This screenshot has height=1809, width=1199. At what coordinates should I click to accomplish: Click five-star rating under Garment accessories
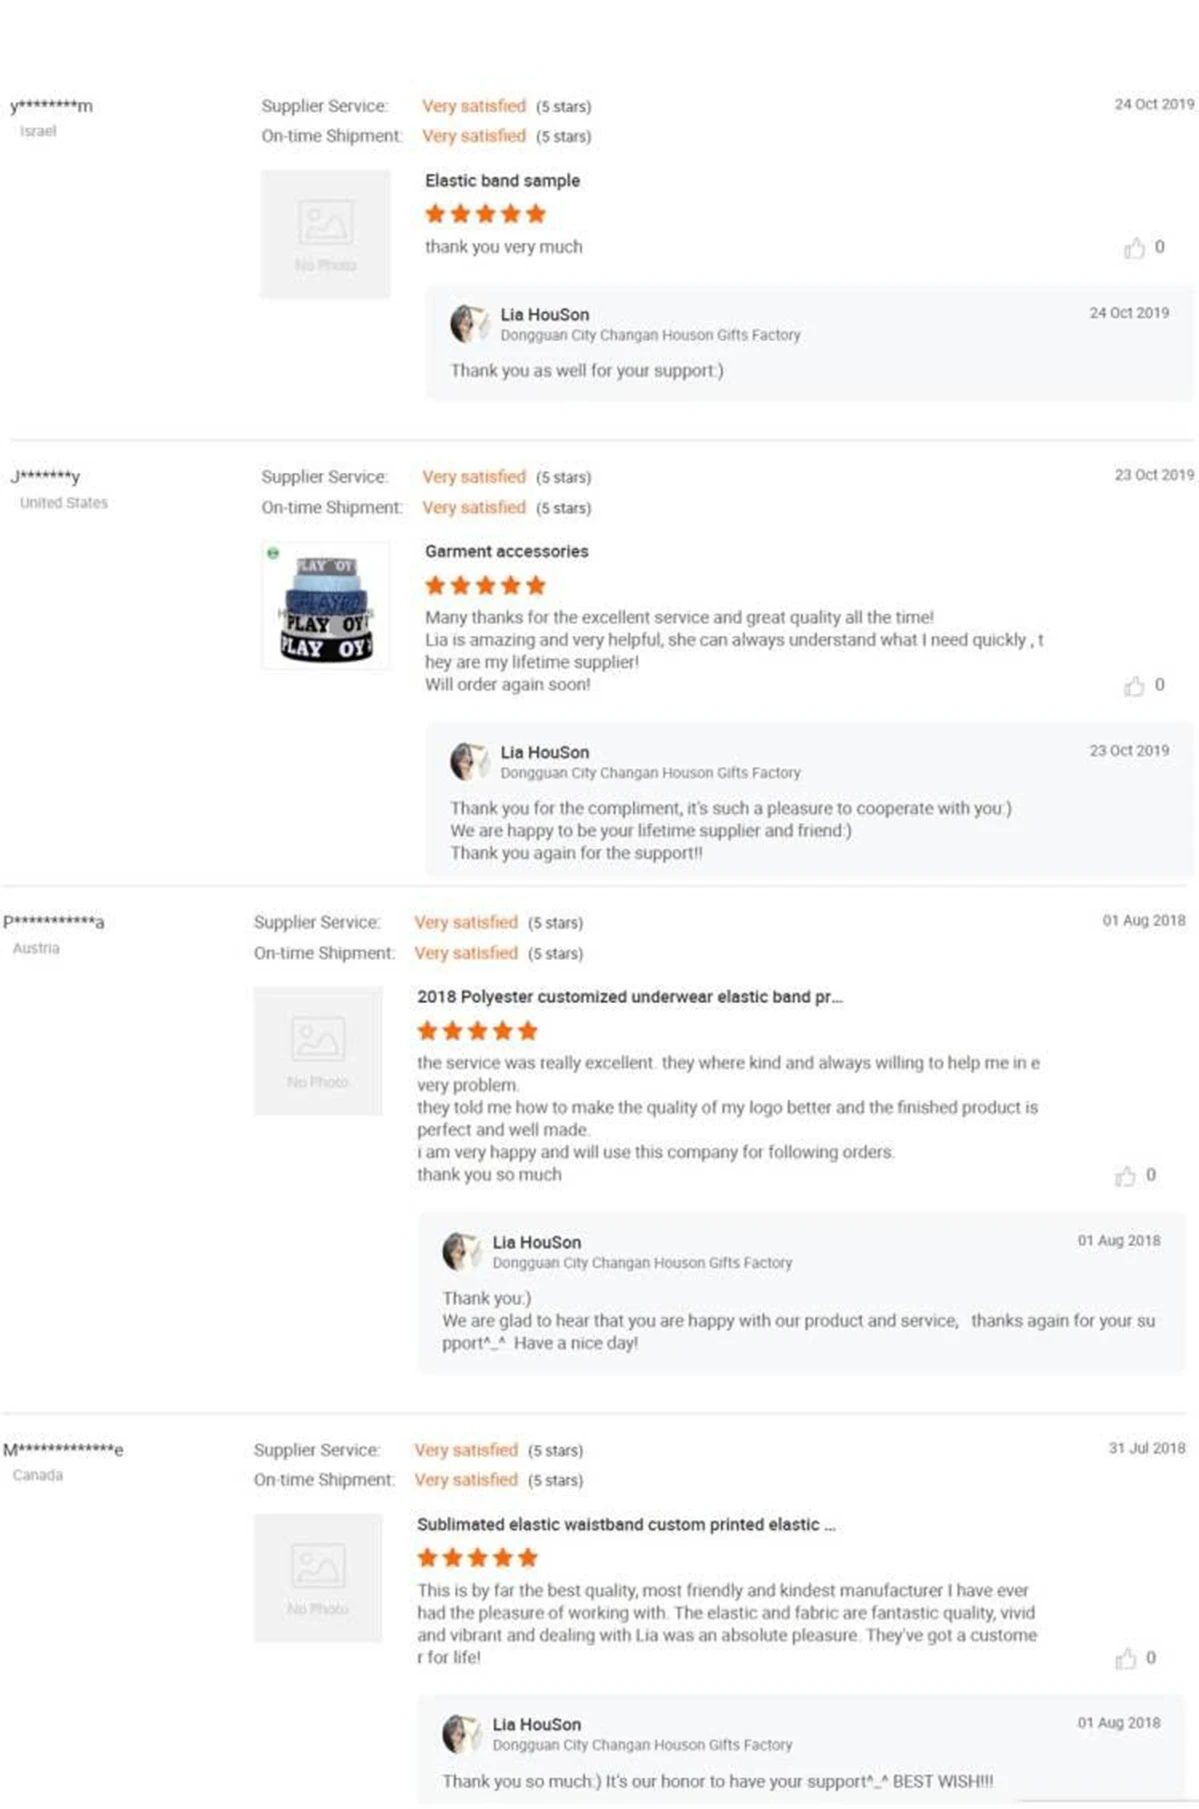coord(485,586)
